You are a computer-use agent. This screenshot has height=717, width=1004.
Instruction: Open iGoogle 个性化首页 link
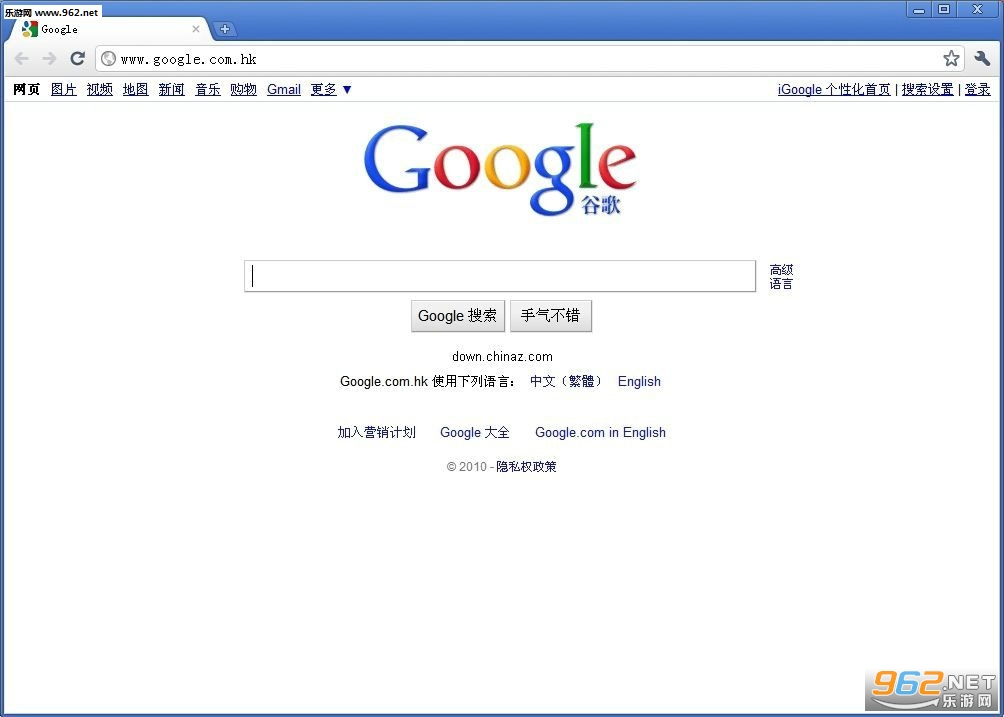pyautogui.click(x=834, y=90)
